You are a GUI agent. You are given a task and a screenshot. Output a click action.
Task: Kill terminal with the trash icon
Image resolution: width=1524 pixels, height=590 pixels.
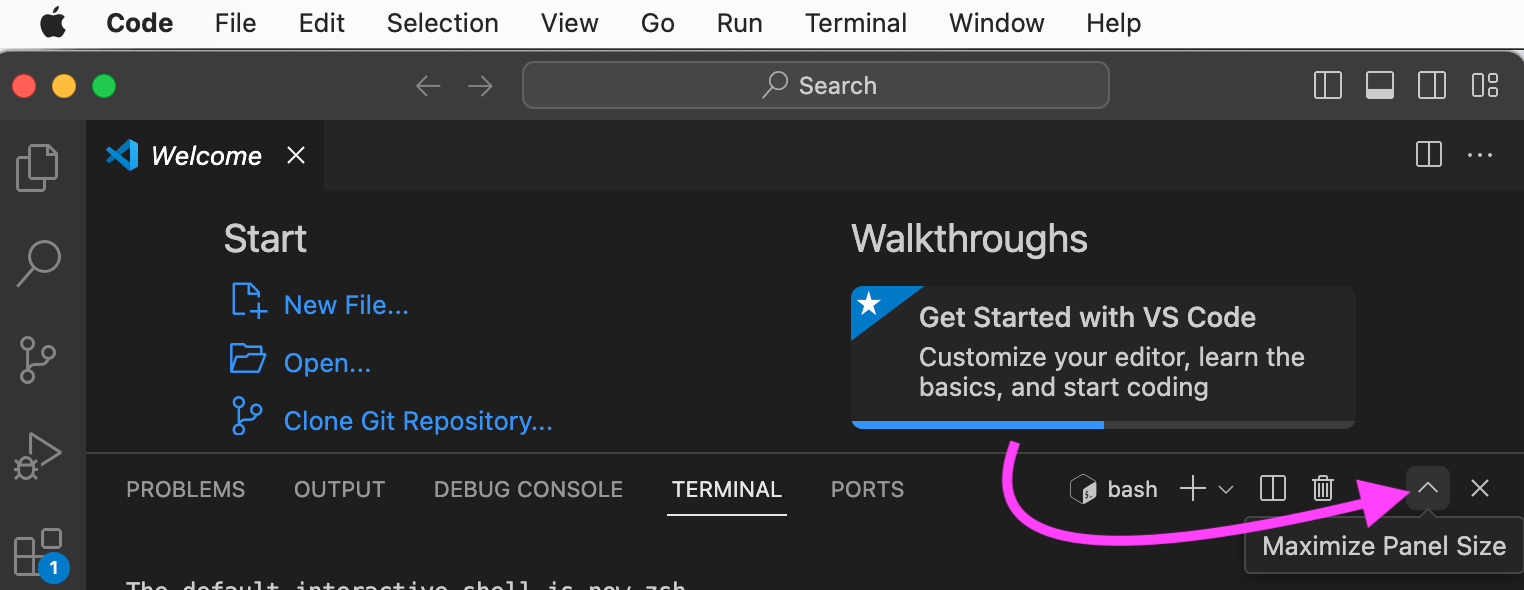click(x=1323, y=489)
